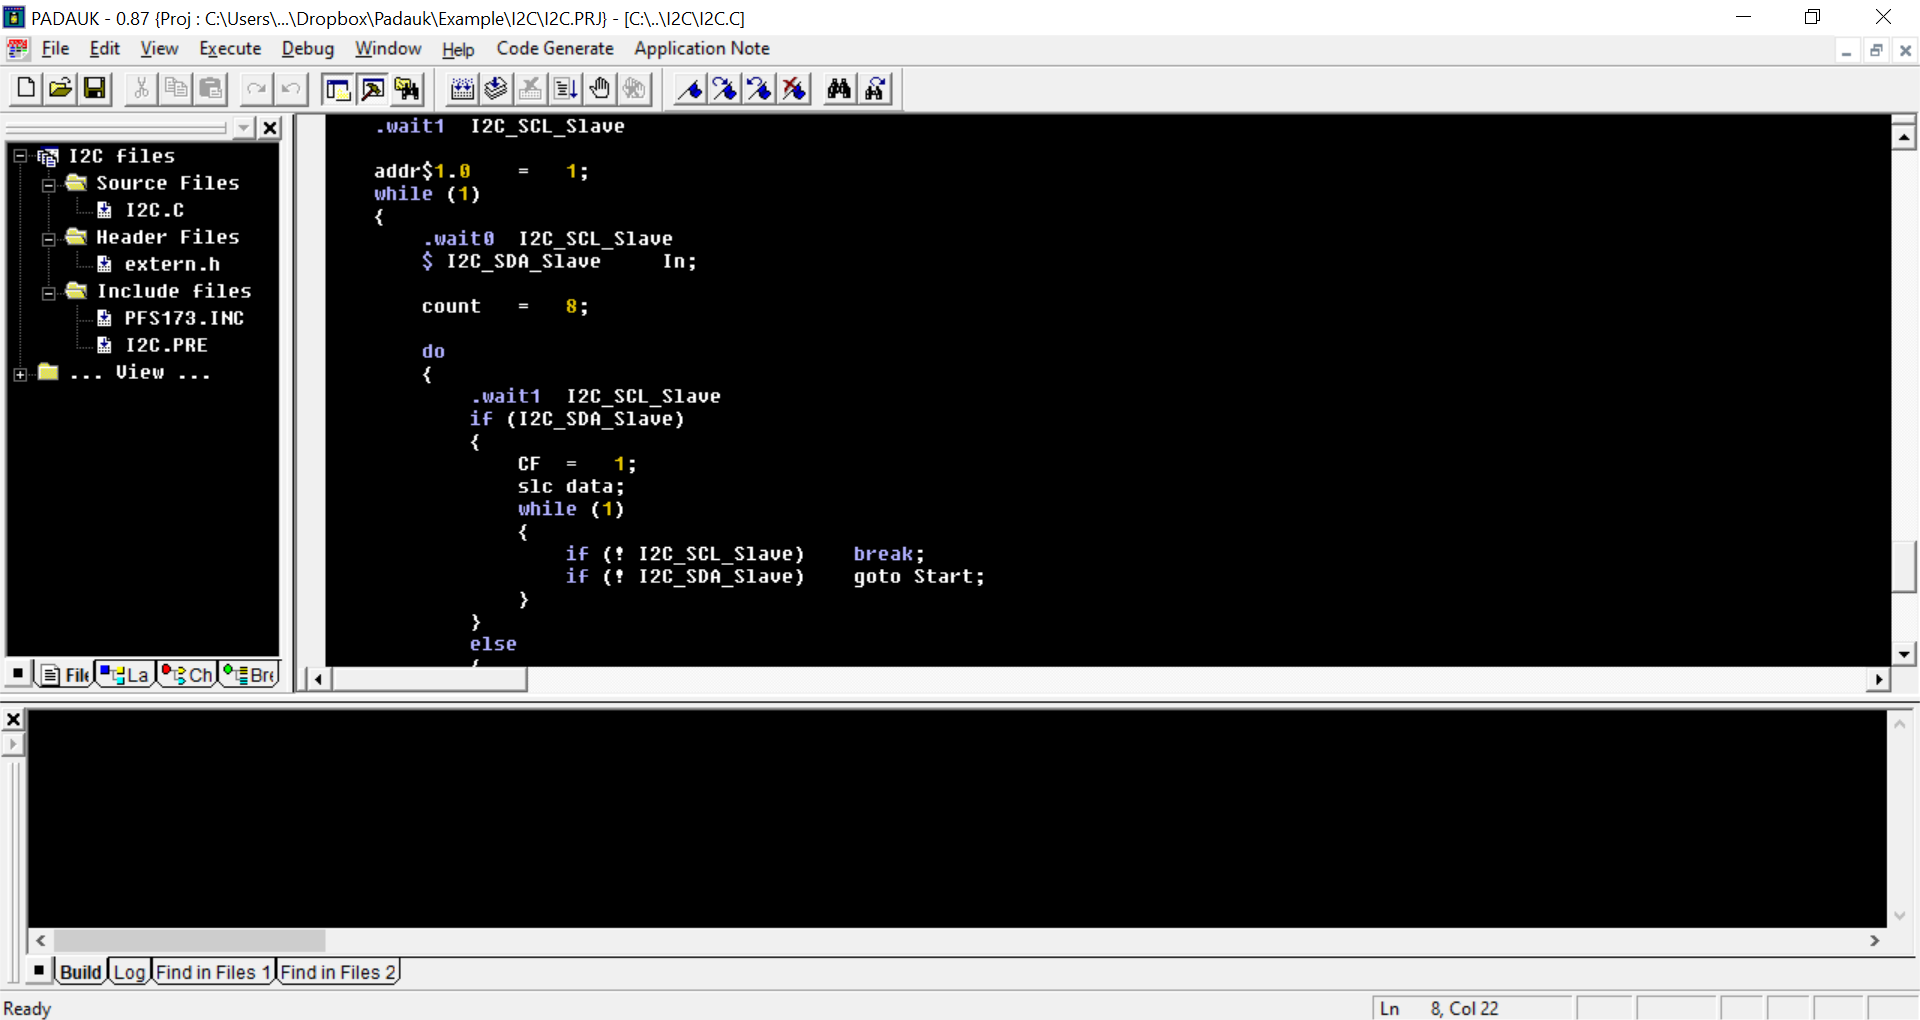Click the New file toolbar icon
This screenshot has height=1020, width=1920.
tap(26, 89)
